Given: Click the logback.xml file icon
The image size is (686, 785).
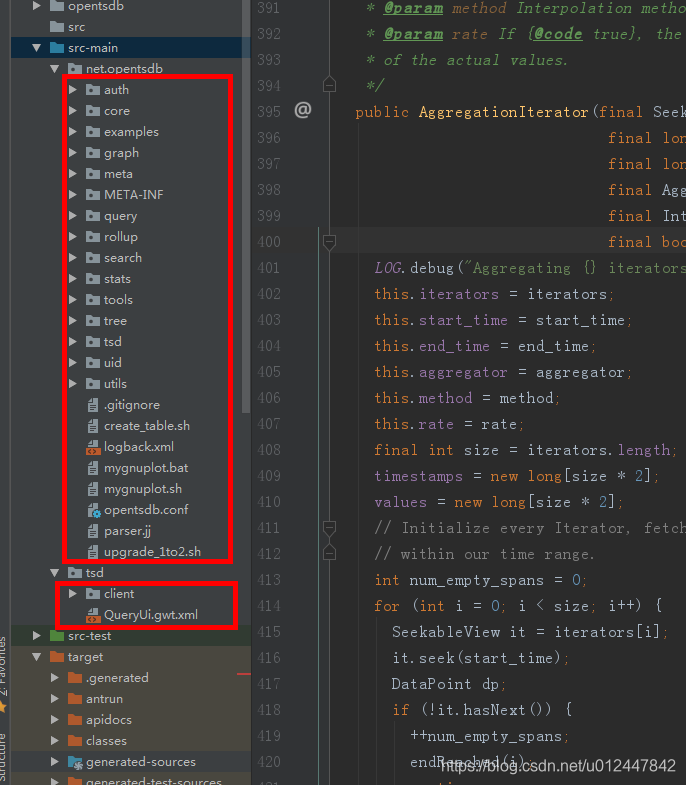Looking at the screenshot, I should [x=93, y=447].
